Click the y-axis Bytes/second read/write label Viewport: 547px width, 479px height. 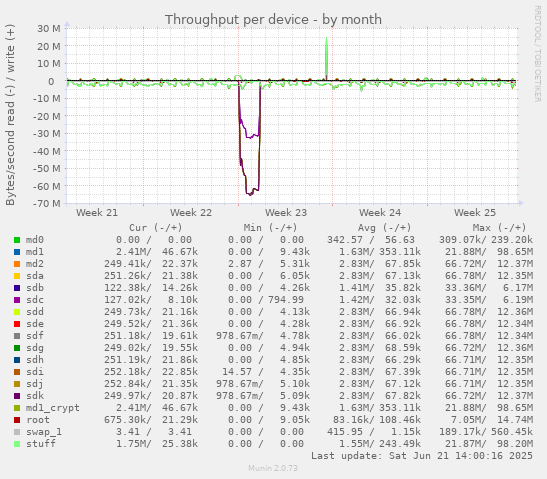click(x=10, y=115)
